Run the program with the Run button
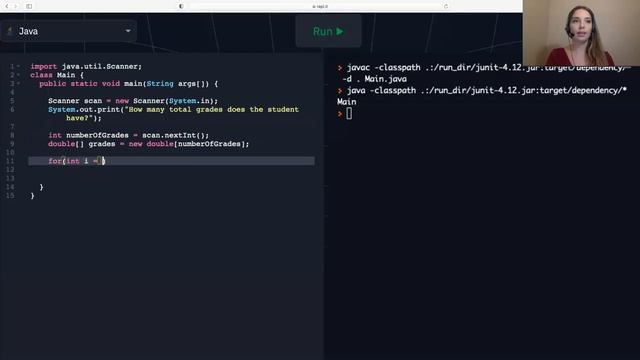 [x=328, y=31]
